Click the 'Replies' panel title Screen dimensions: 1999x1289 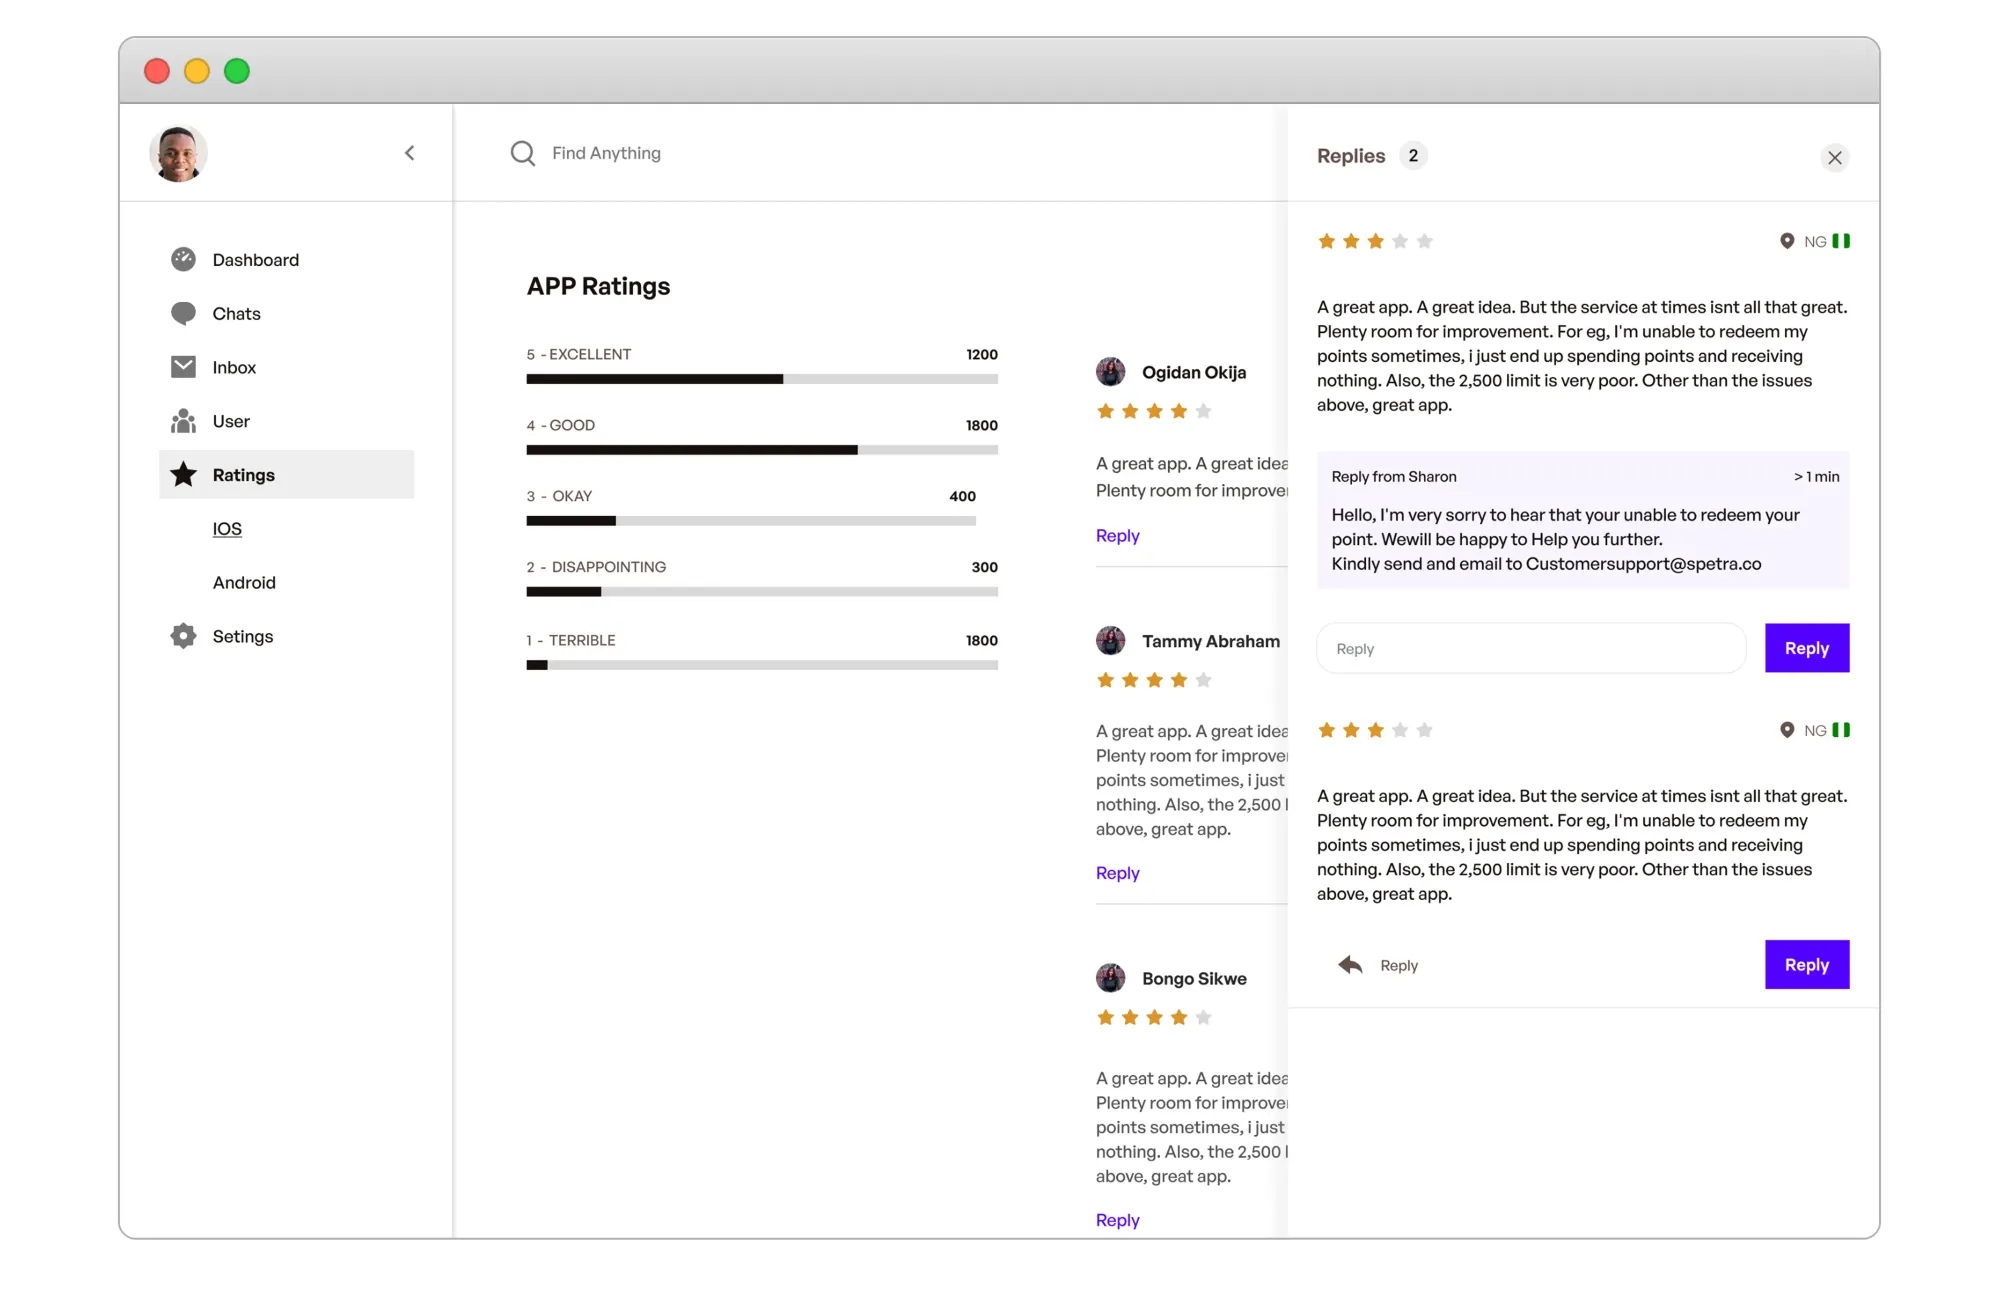[x=1351, y=156]
